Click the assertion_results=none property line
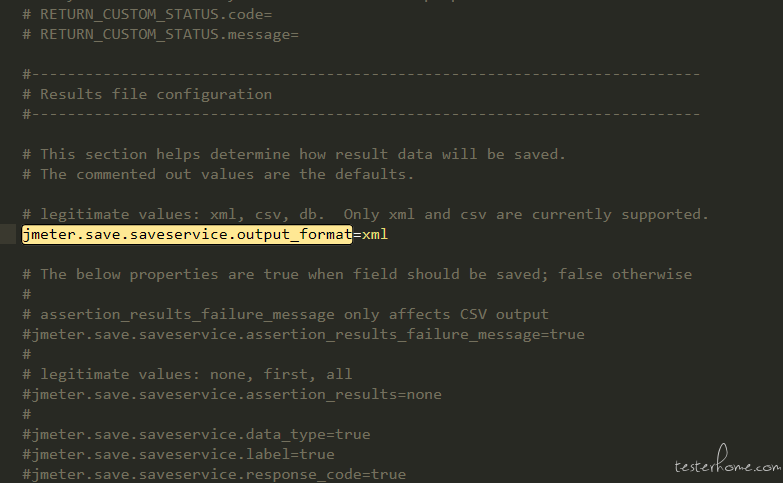Image resolution: width=783 pixels, height=483 pixels. pyautogui.click(x=232, y=394)
